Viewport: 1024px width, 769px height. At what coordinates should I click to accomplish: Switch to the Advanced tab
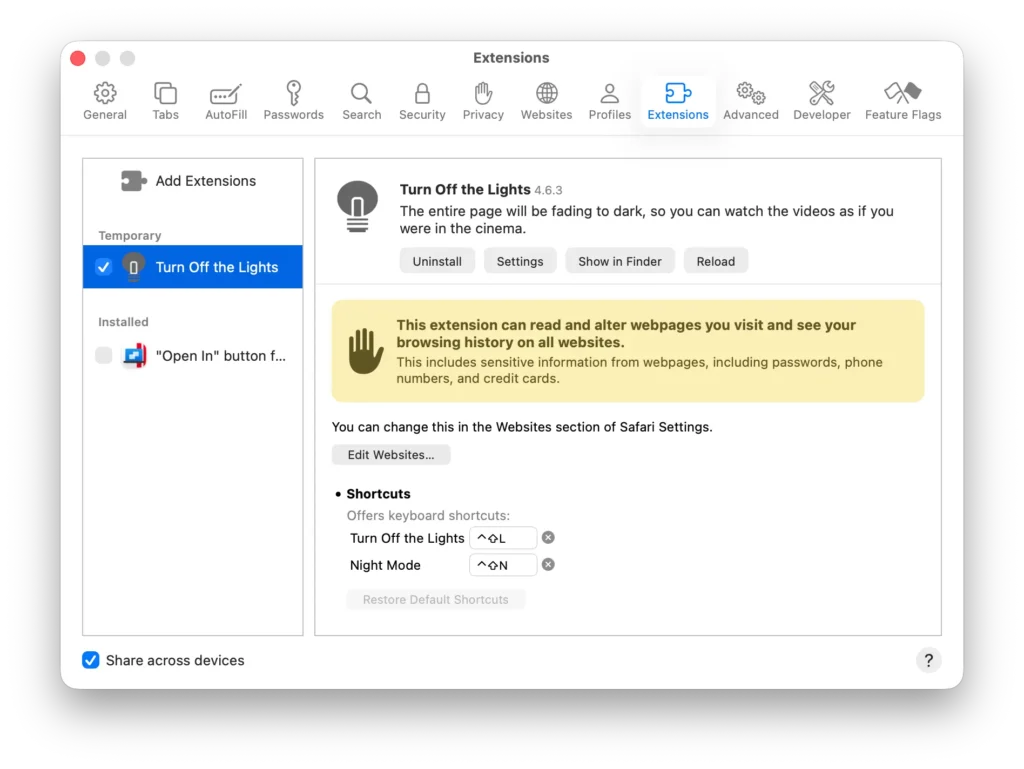click(750, 101)
